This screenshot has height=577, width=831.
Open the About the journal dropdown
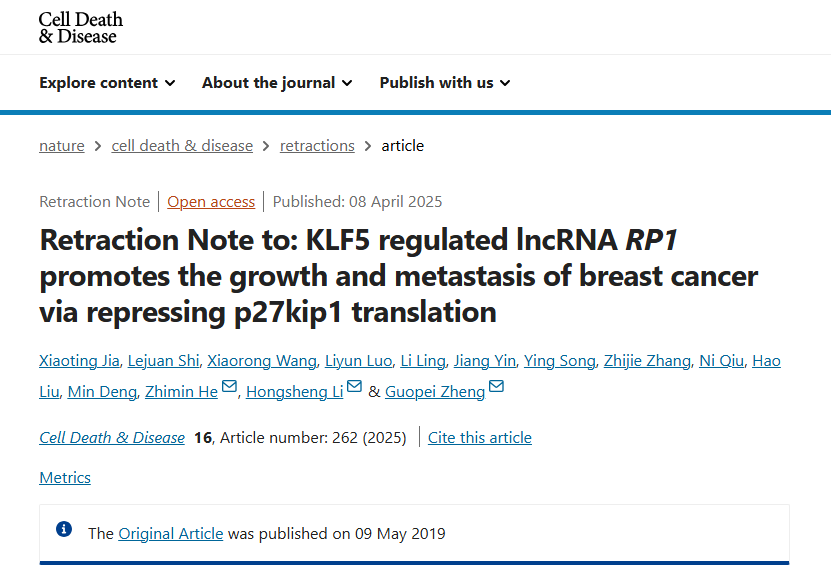tap(277, 83)
